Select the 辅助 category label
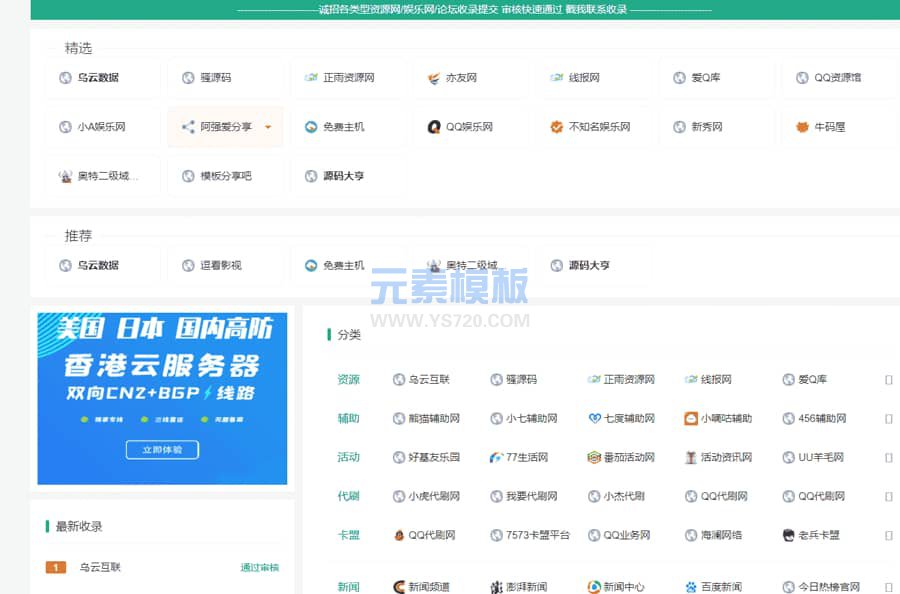The height and width of the screenshot is (594, 900). tap(348, 418)
